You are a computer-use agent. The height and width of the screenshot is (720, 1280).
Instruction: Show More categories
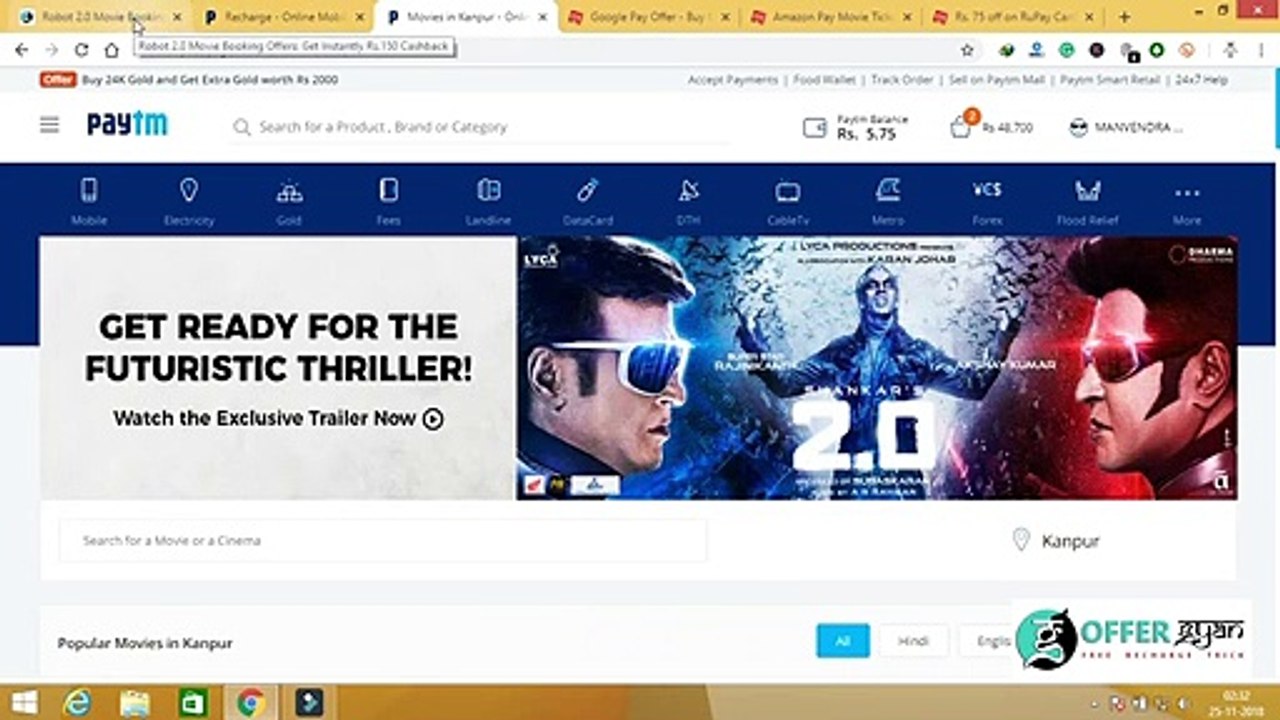tap(1187, 201)
